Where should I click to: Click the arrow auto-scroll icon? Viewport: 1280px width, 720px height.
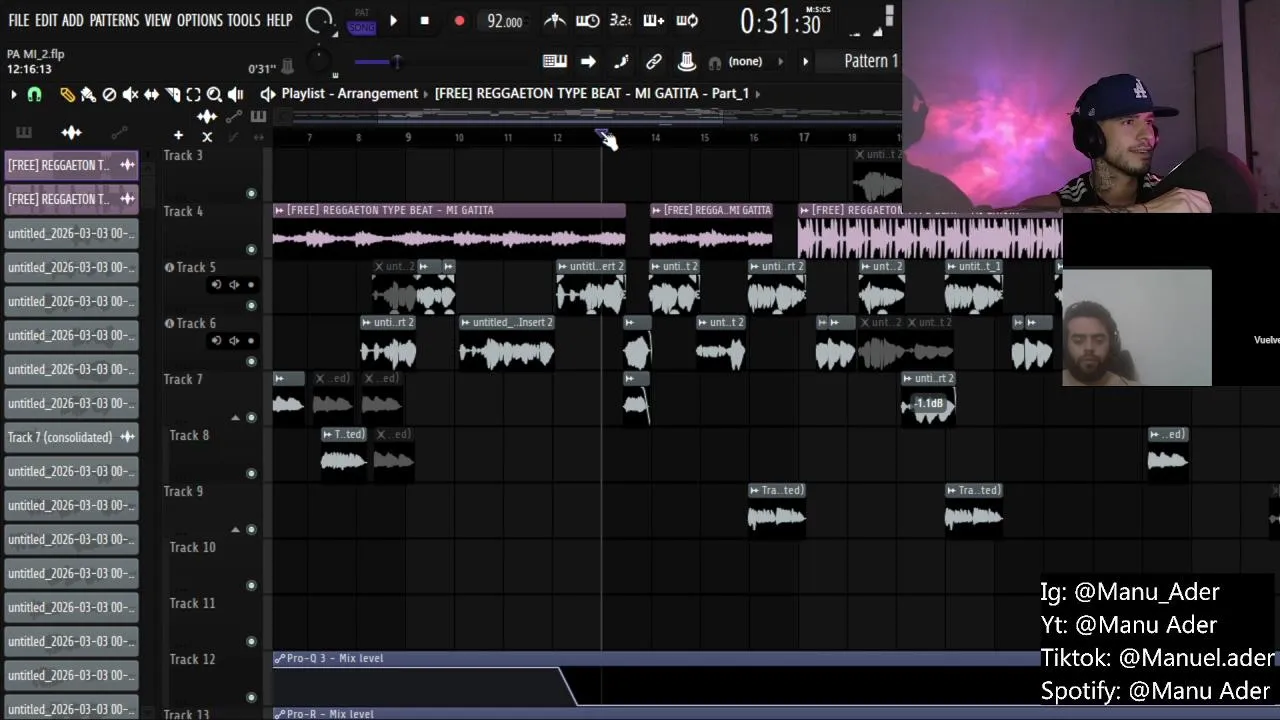pyautogui.click(x=588, y=62)
